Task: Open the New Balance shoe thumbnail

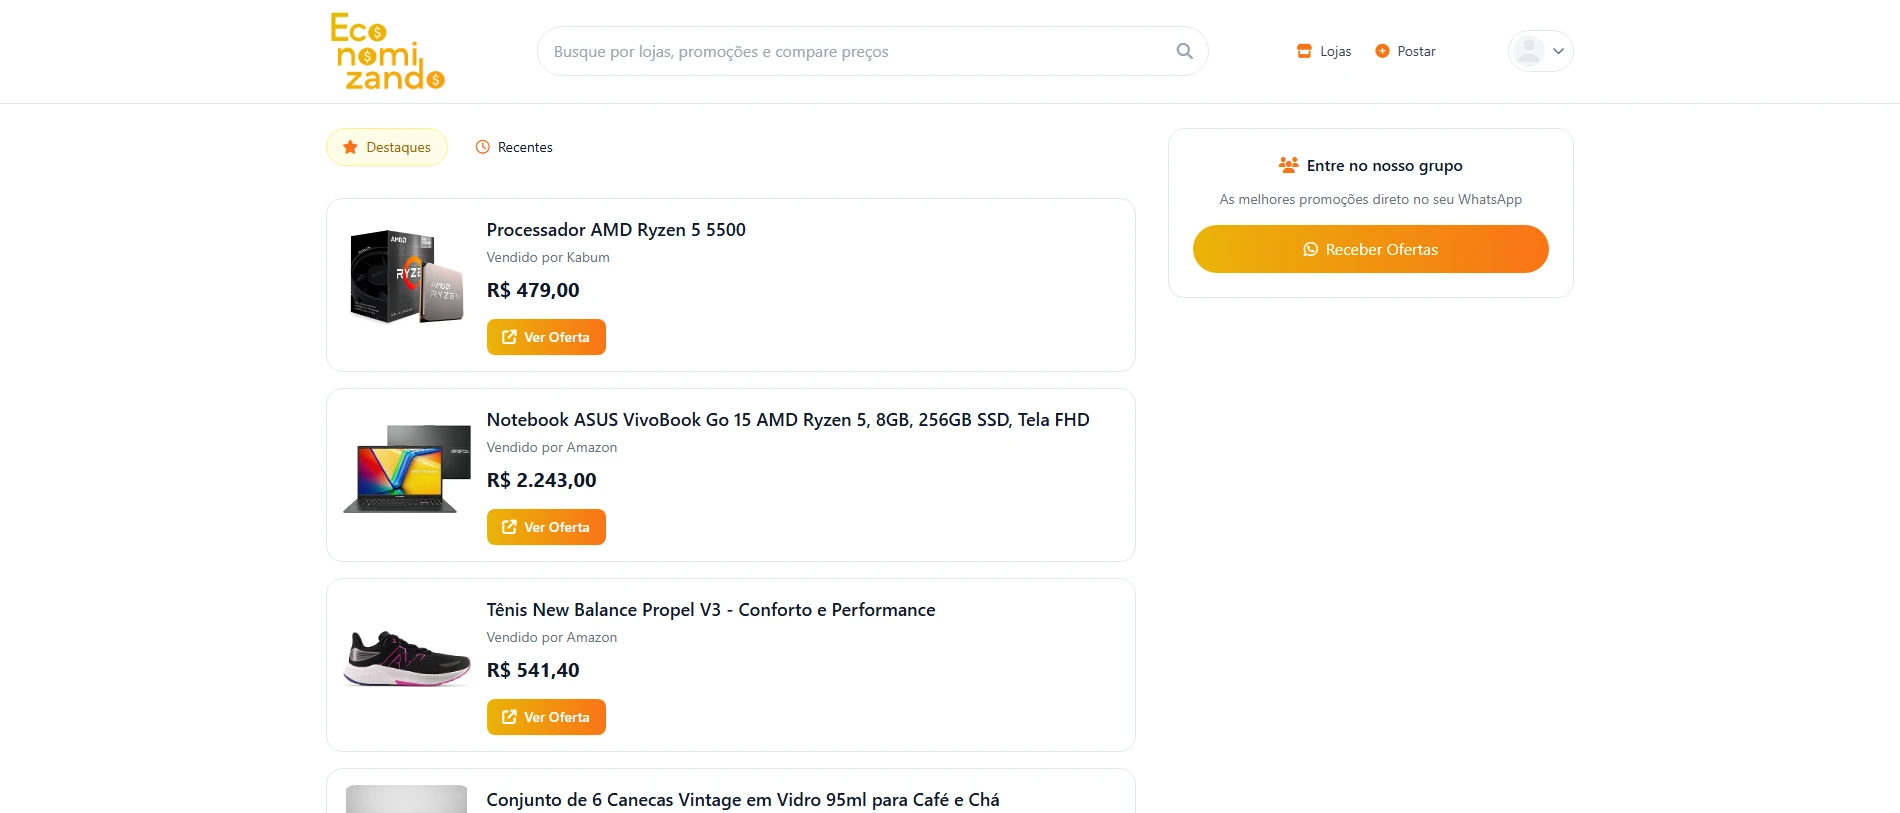Action: tap(406, 658)
